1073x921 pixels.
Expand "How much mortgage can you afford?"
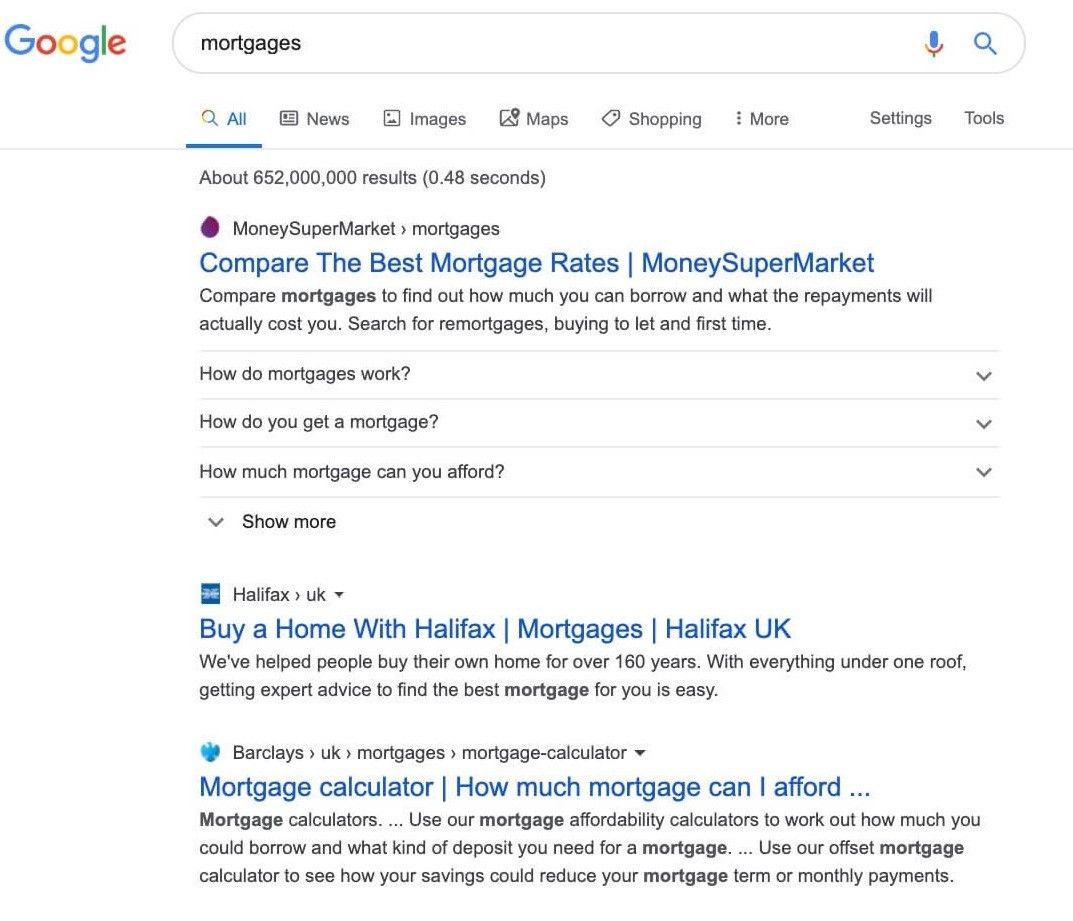click(599, 472)
